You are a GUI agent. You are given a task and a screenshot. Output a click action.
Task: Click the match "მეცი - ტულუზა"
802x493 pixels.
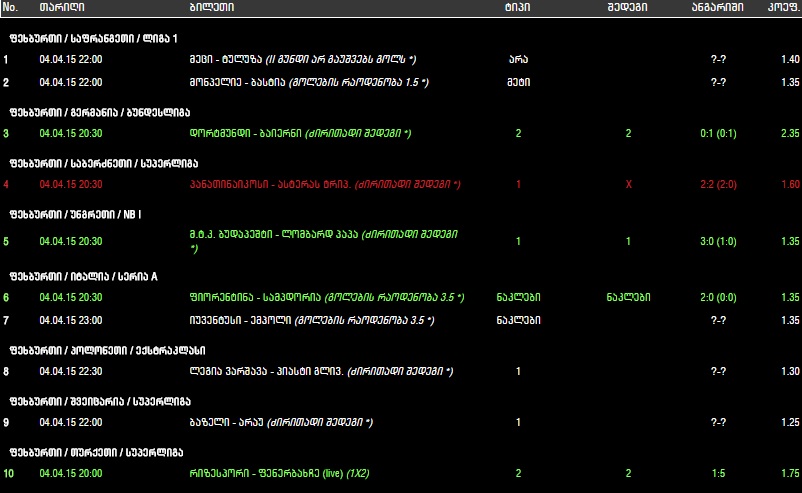226,59
